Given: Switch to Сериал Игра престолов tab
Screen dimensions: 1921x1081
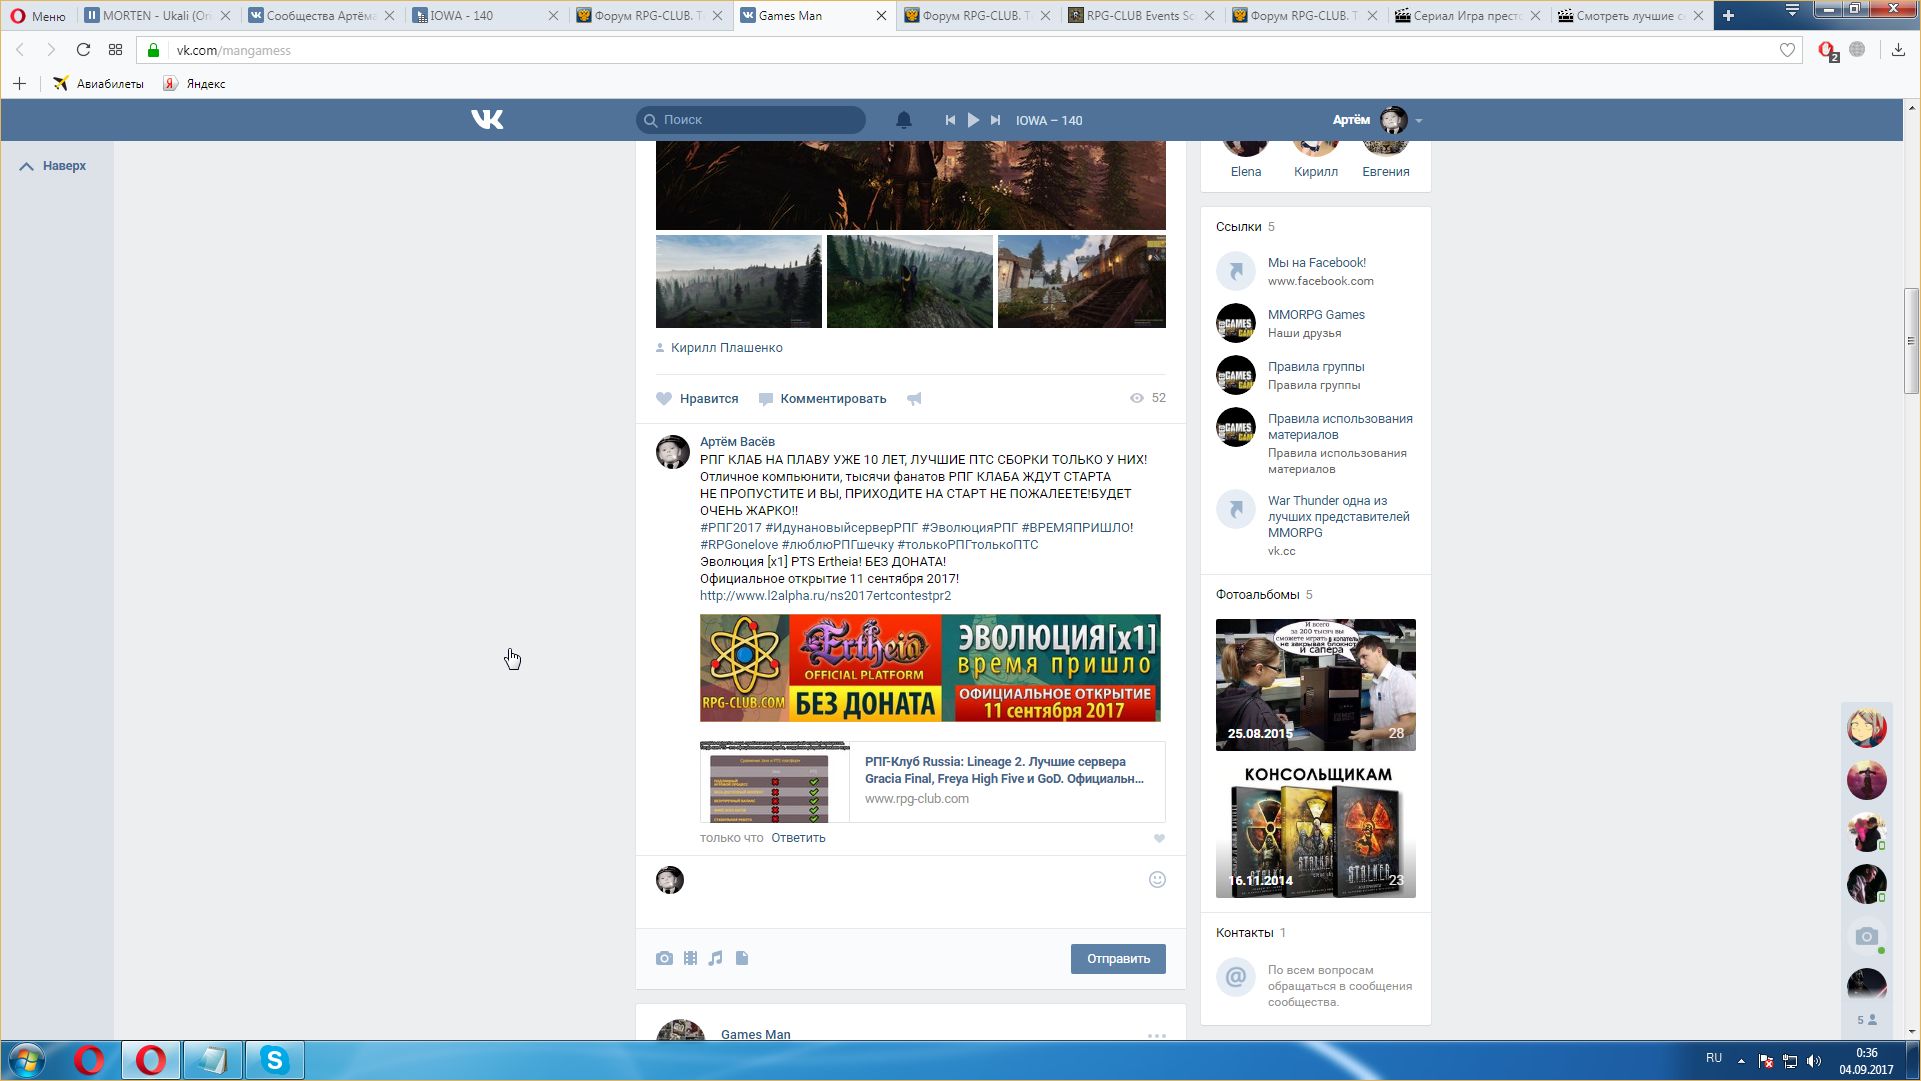Looking at the screenshot, I should [x=1469, y=15].
